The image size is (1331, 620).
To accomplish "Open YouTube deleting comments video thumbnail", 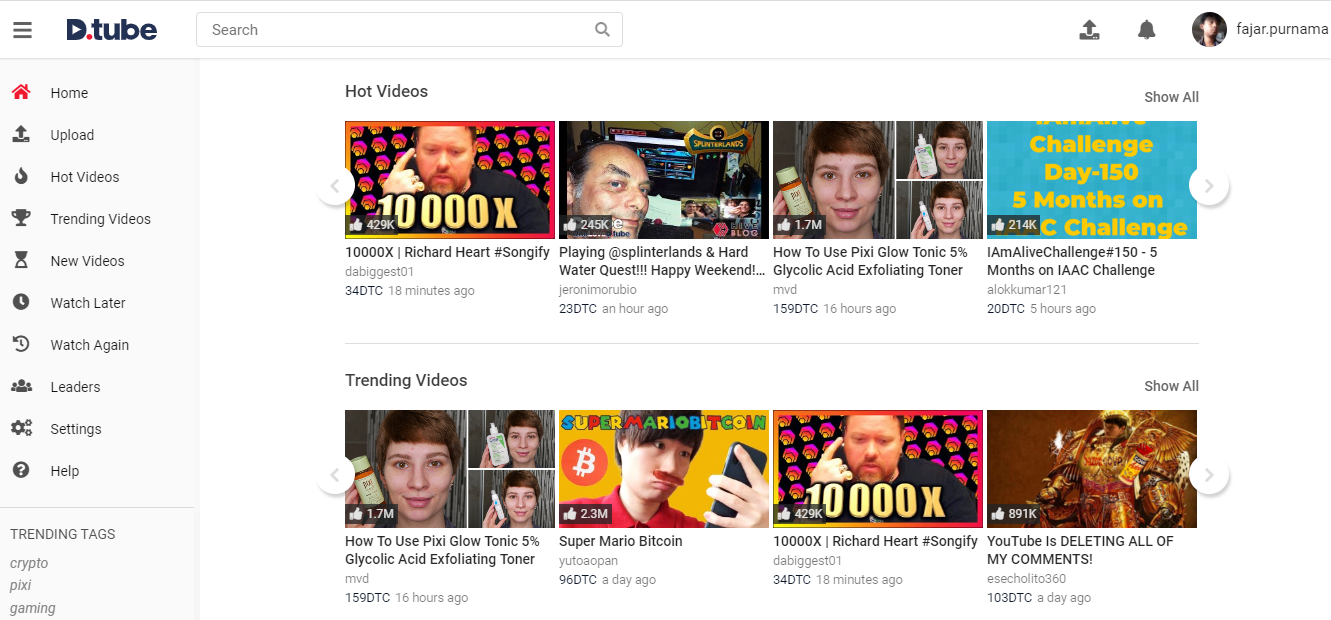I will click(1092, 469).
